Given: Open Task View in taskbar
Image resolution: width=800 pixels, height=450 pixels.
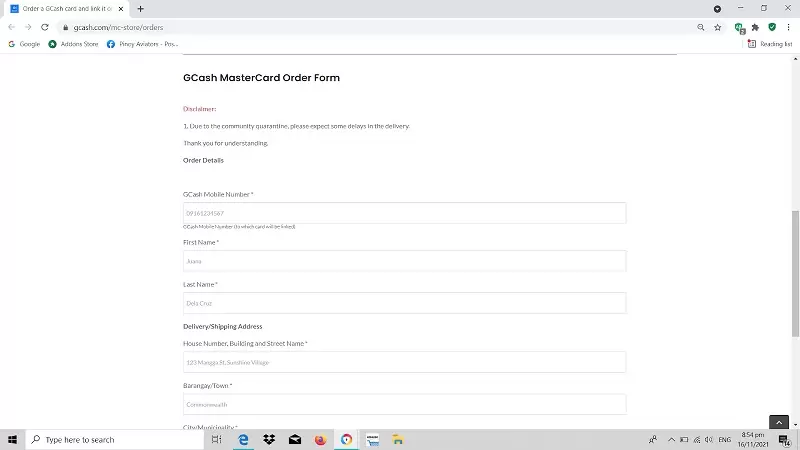Looking at the screenshot, I should tap(216, 440).
